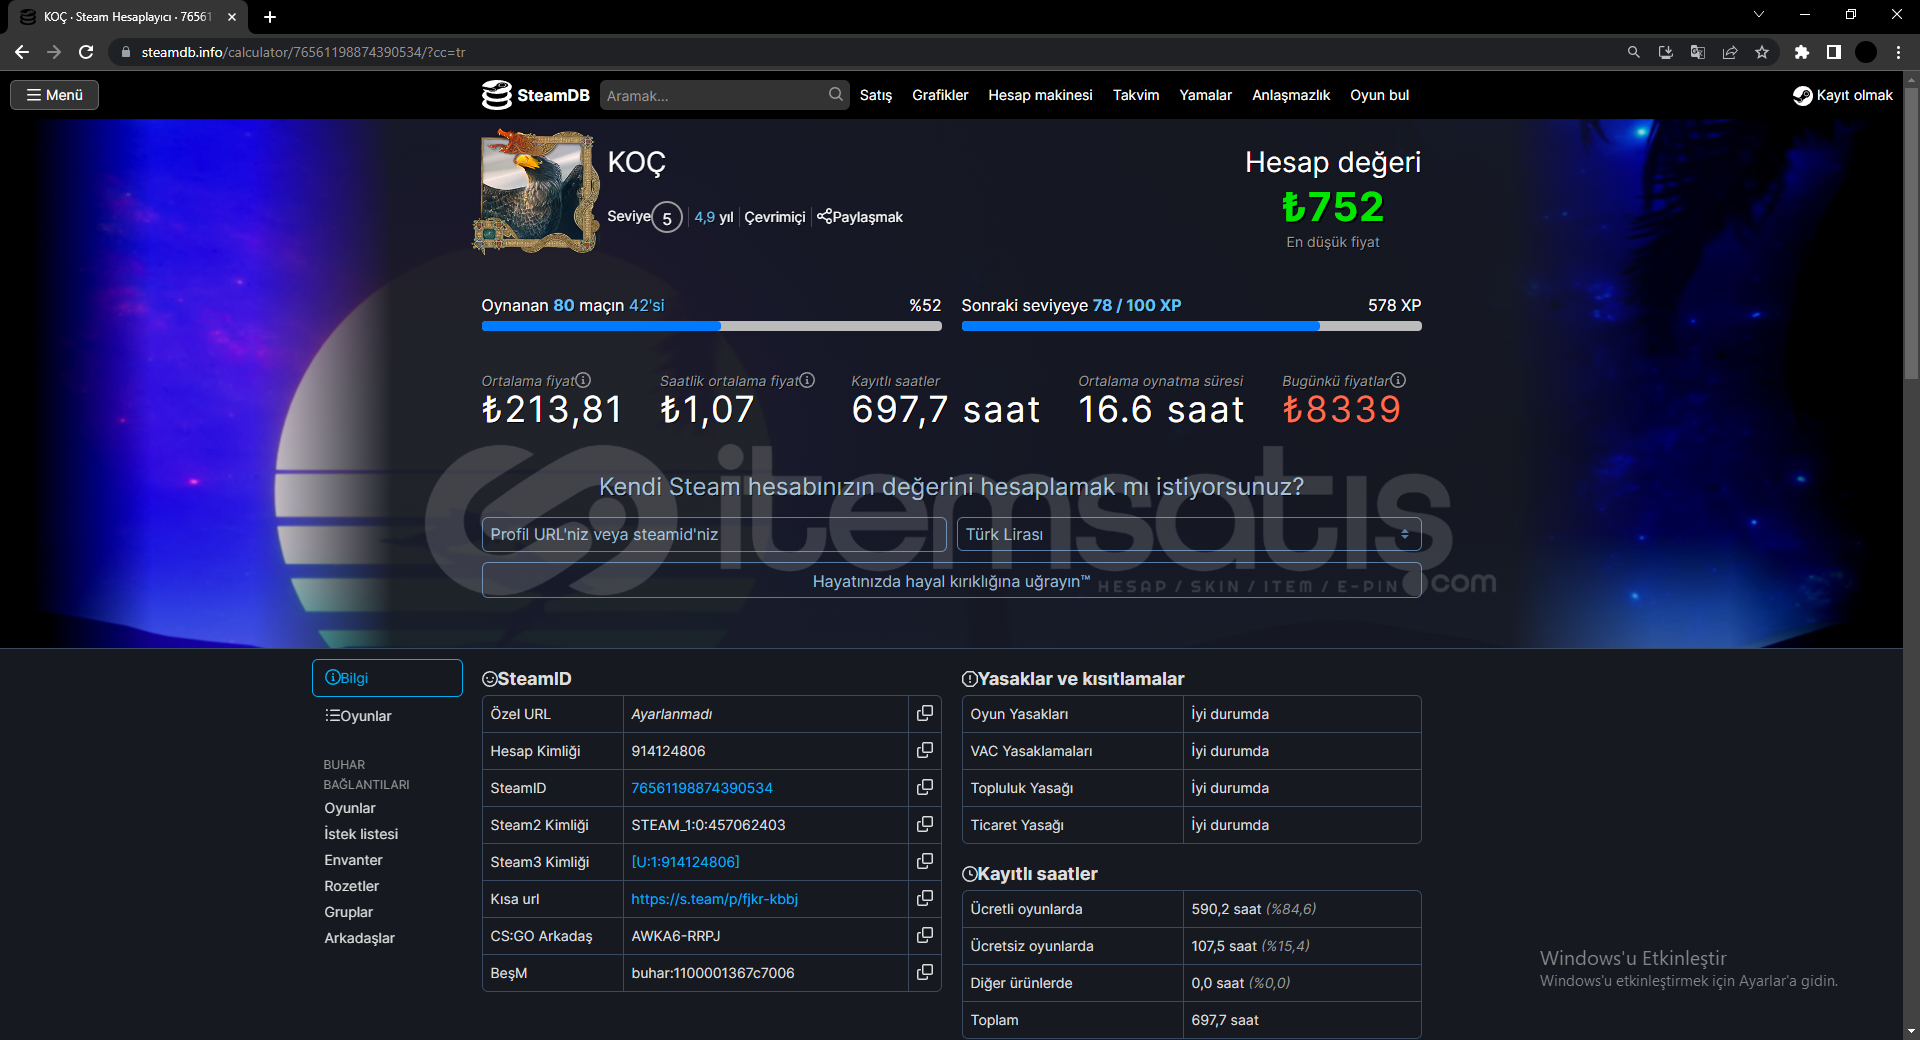The height and width of the screenshot is (1040, 1920).
Task: Click the games played progress bar
Action: click(x=711, y=326)
